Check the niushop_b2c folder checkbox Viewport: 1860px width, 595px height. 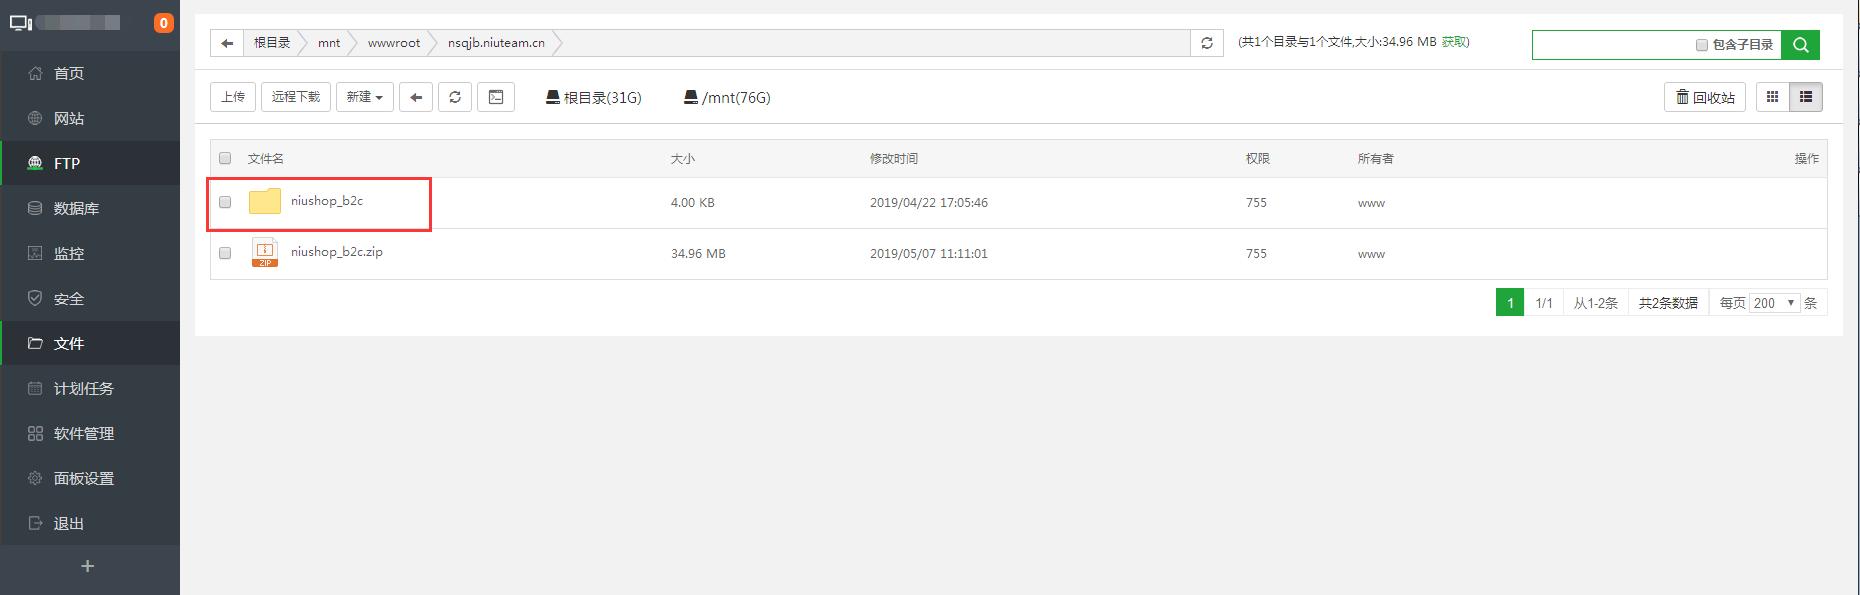tap(225, 202)
